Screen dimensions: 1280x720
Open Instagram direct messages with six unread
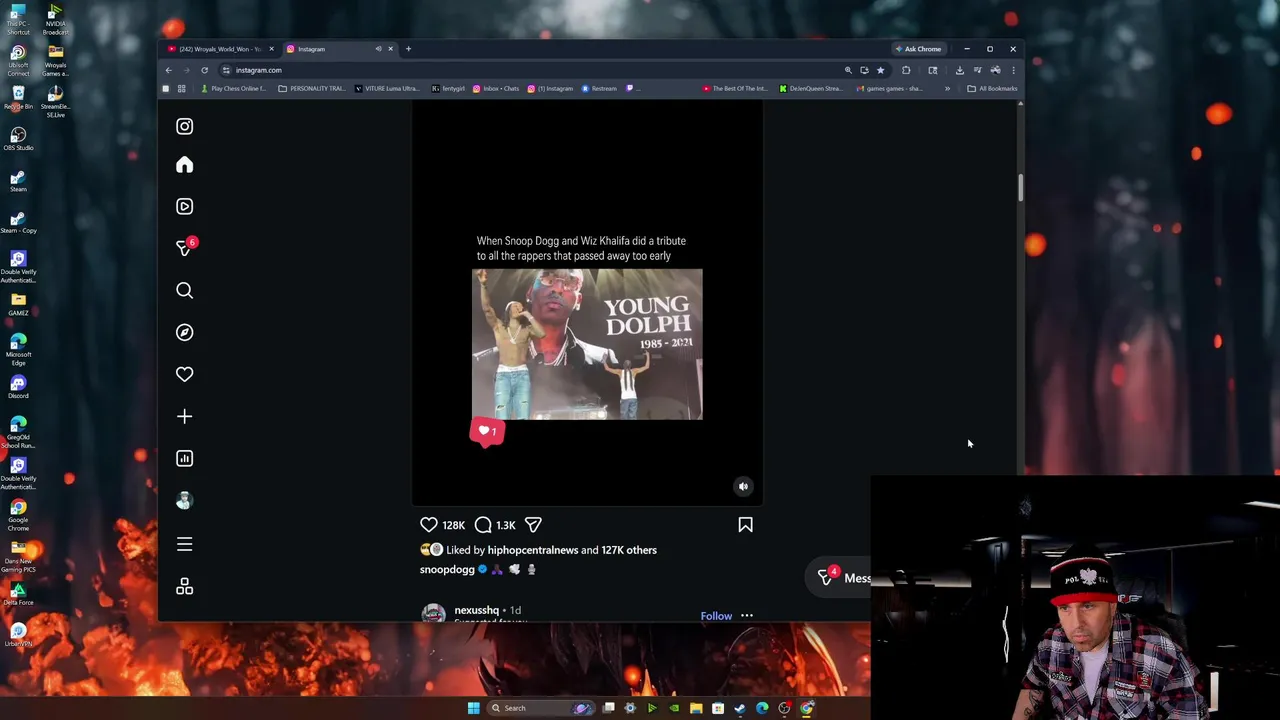coord(184,248)
